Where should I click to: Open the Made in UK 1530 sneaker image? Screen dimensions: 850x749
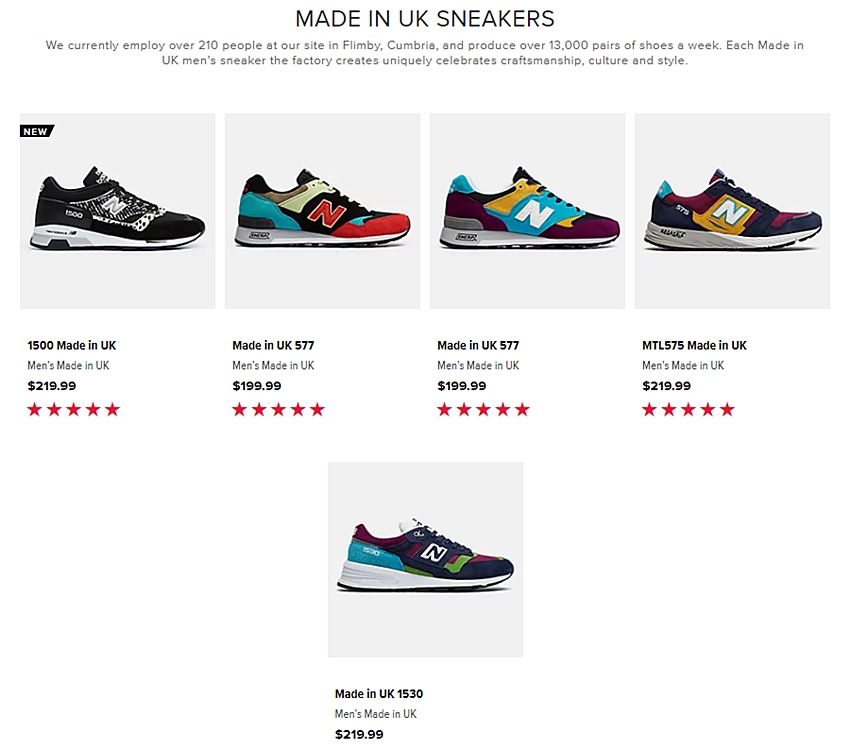coord(425,559)
